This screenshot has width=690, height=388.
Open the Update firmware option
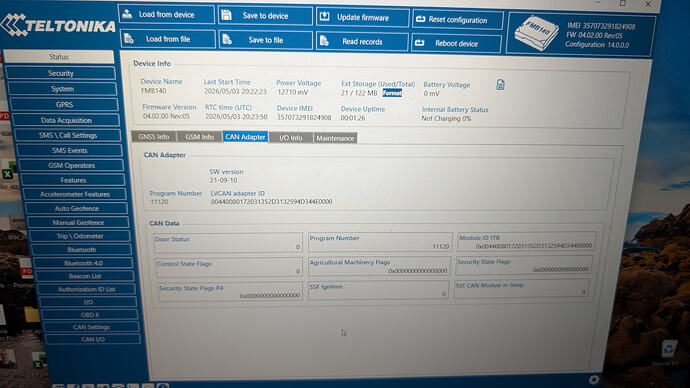(x=363, y=18)
